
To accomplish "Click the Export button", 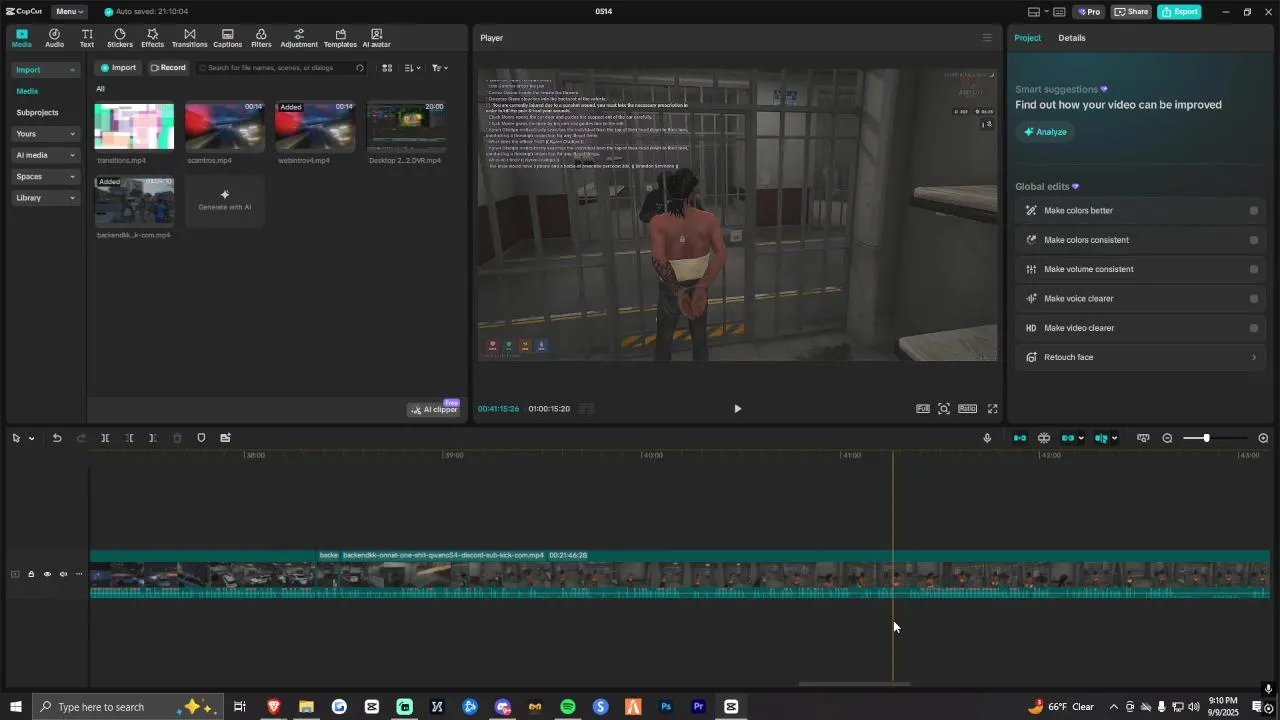I will click(x=1179, y=12).
